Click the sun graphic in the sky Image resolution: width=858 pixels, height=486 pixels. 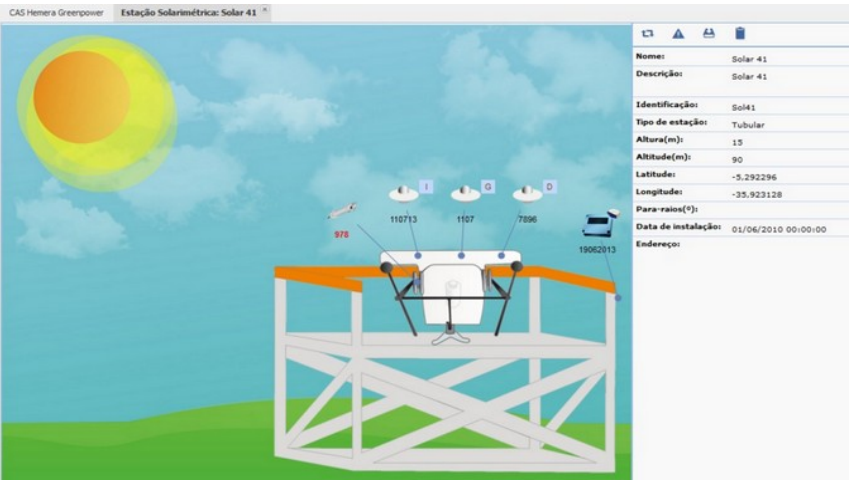click(x=83, y=97)
